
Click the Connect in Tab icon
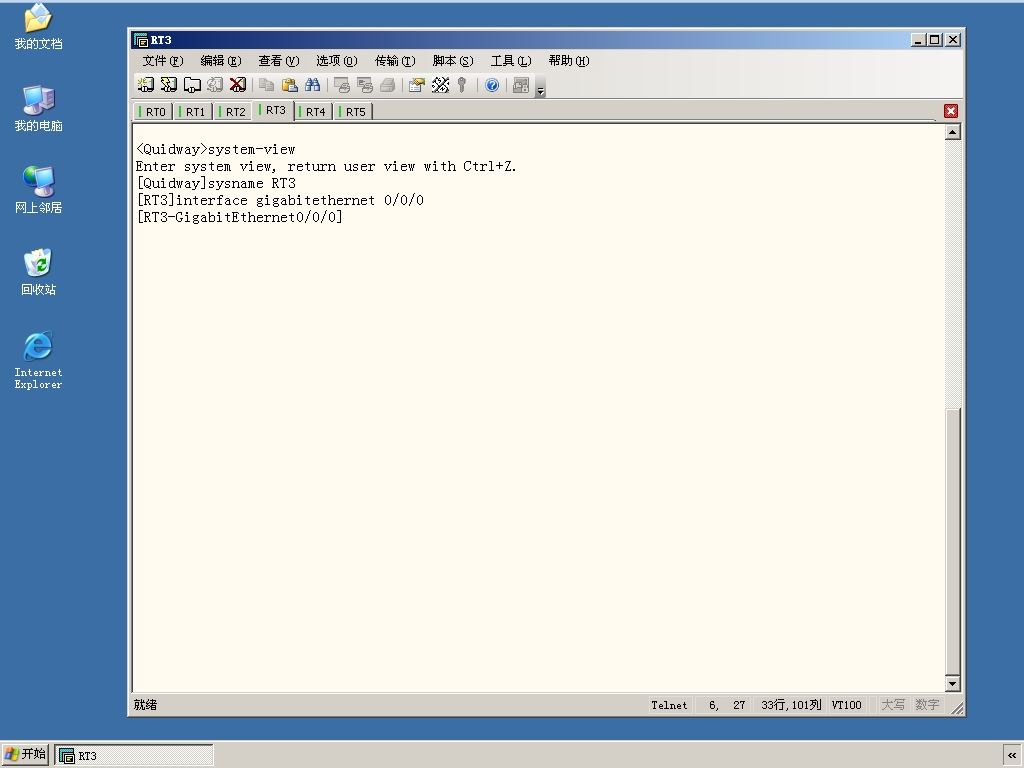click(x=192, y=85)
